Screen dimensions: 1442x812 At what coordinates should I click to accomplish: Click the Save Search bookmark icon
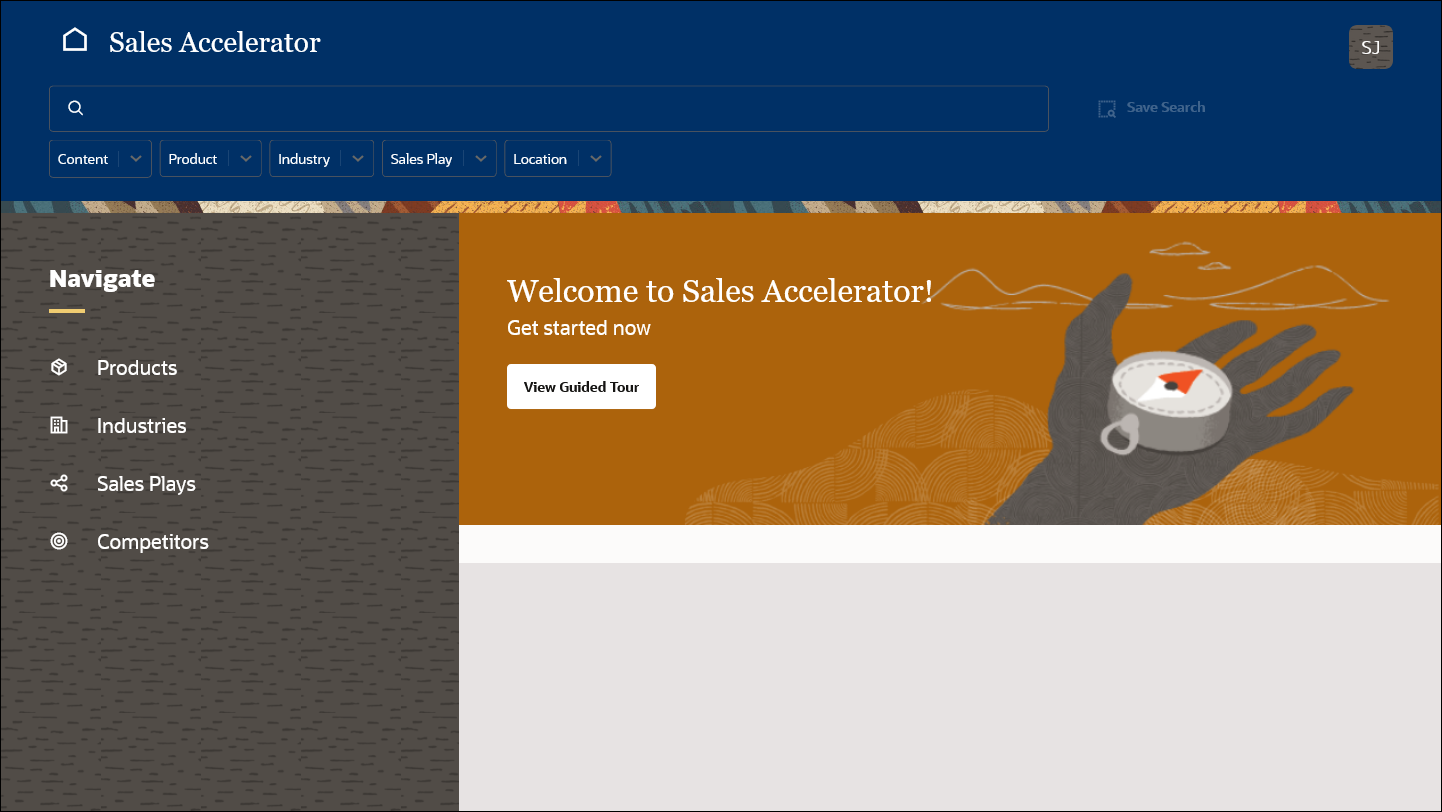click(x=1106, y=107)
